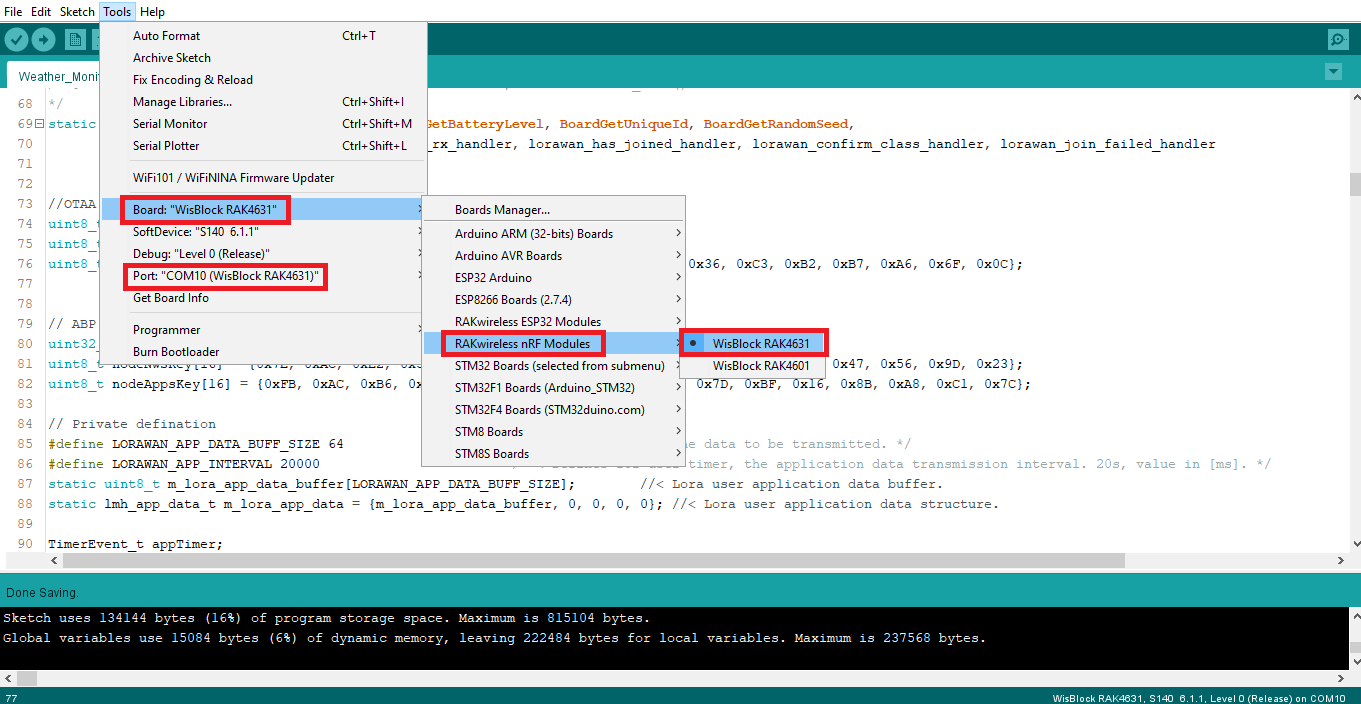Choose WisBlock RAK4601 from board list

[x=760, y=366]
